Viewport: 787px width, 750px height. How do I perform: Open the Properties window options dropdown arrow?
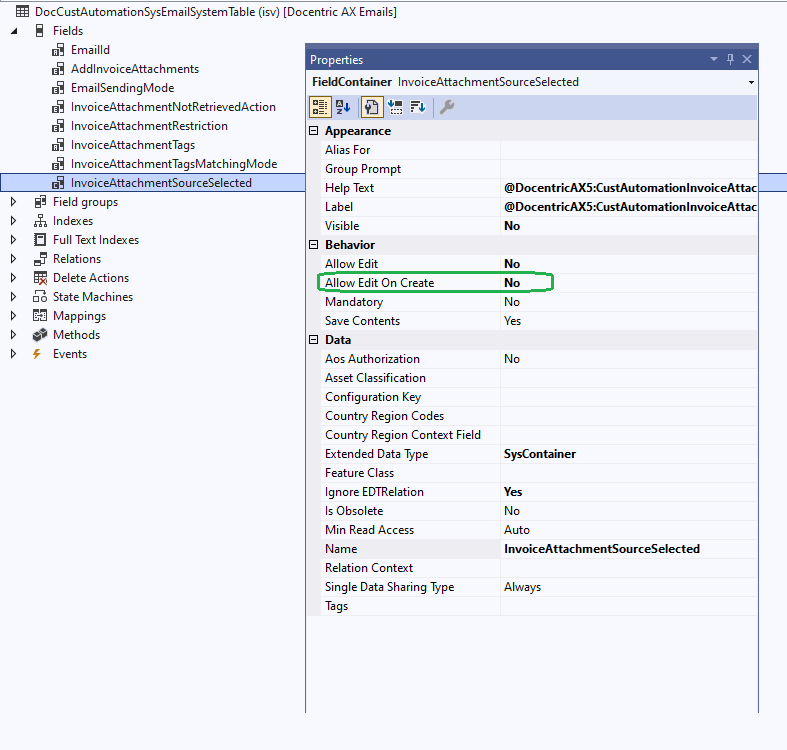[x=713, y=60]
